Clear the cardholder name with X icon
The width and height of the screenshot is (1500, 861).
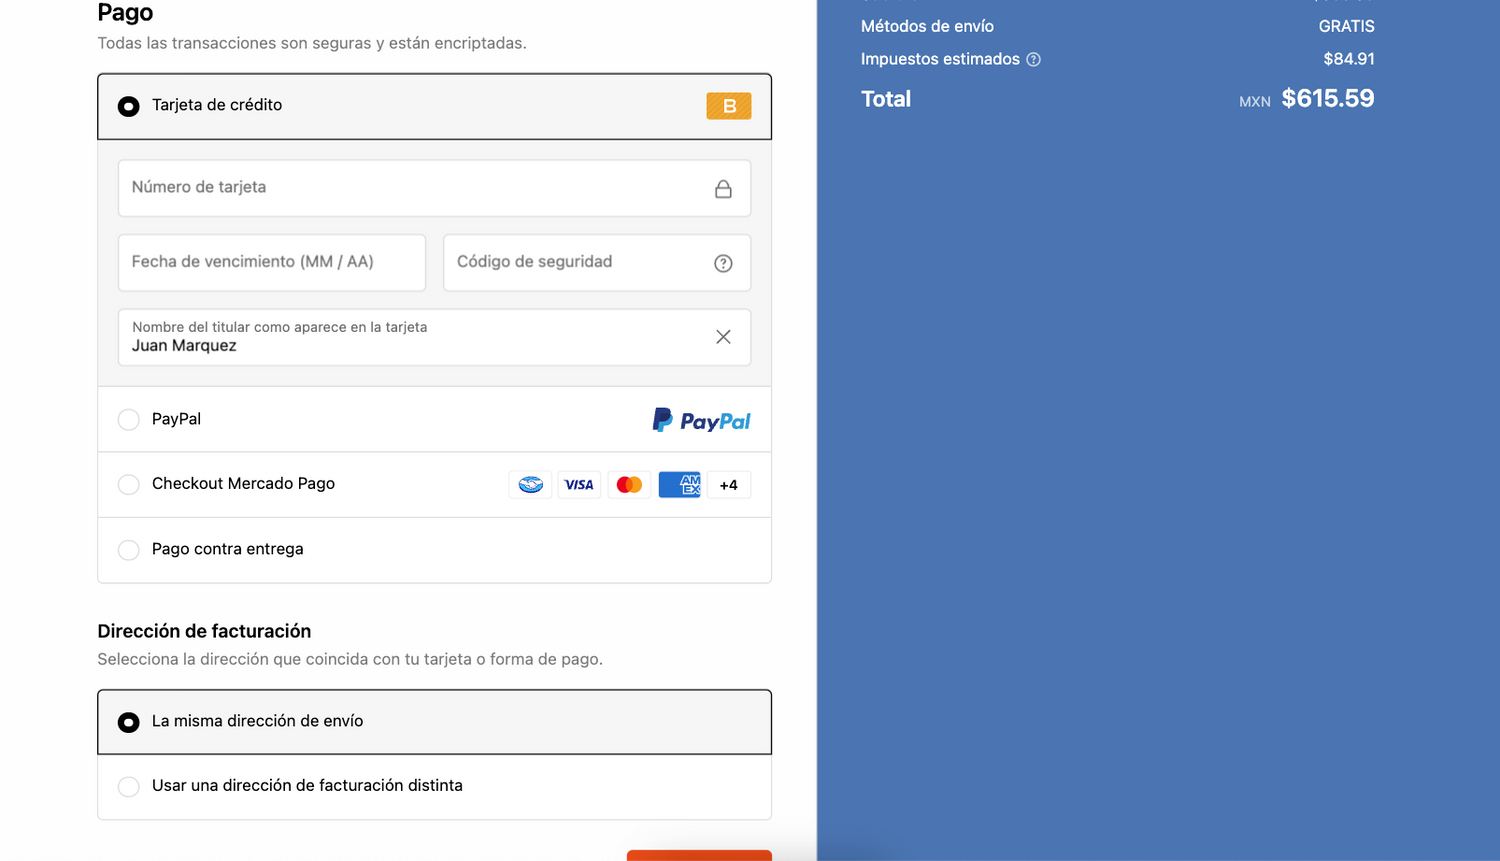point(723,337)
